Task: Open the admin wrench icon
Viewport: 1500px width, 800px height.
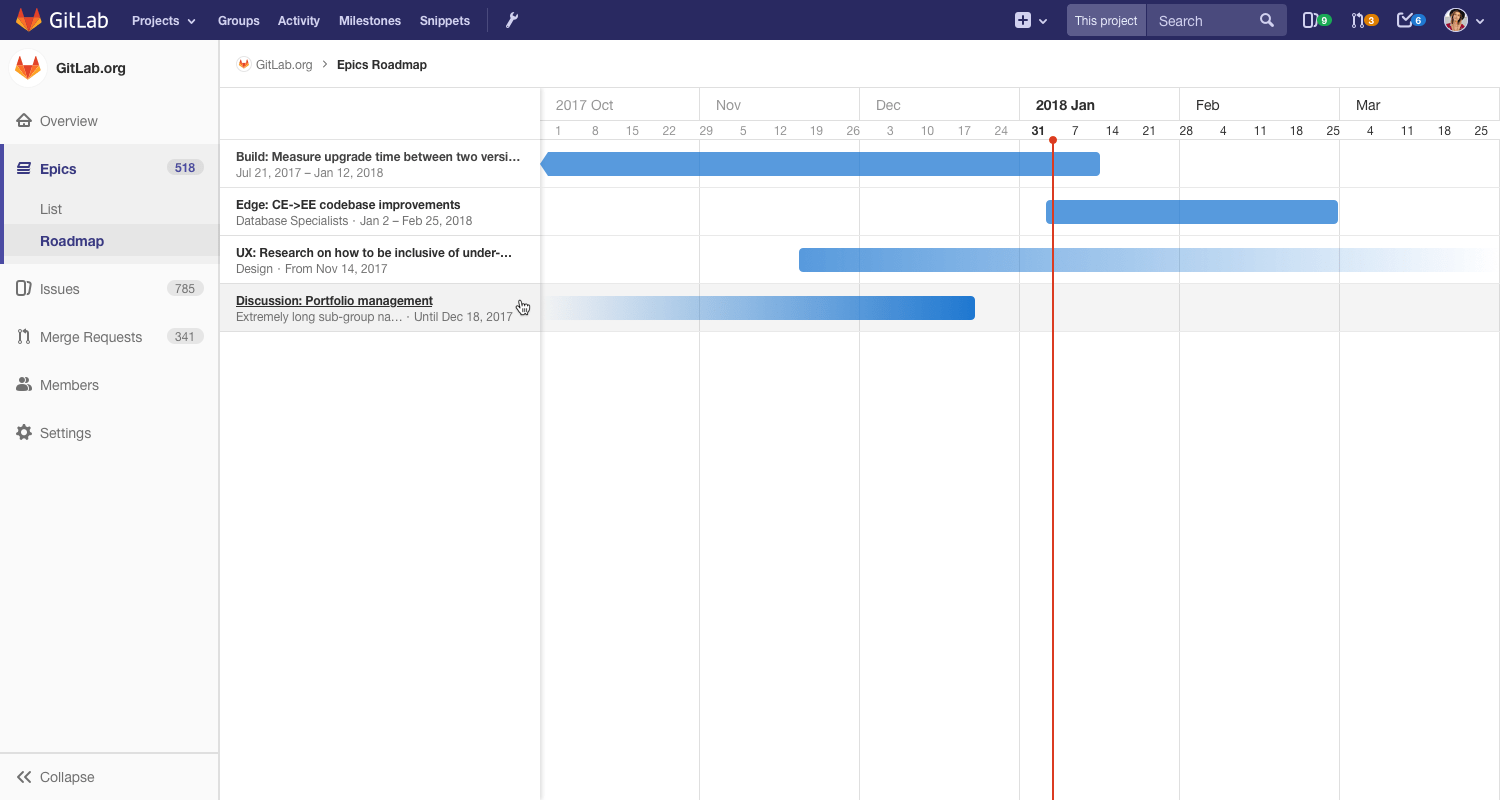Action: pos(512,20)
